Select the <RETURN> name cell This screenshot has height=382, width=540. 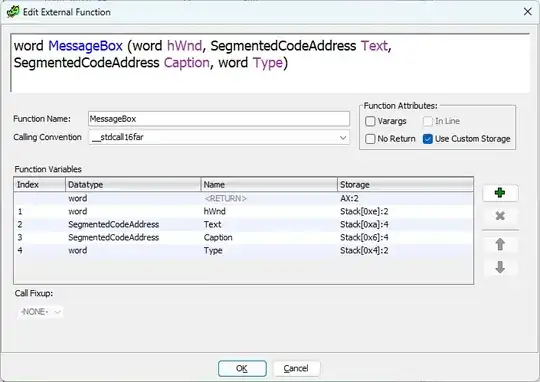pos(269,198)
